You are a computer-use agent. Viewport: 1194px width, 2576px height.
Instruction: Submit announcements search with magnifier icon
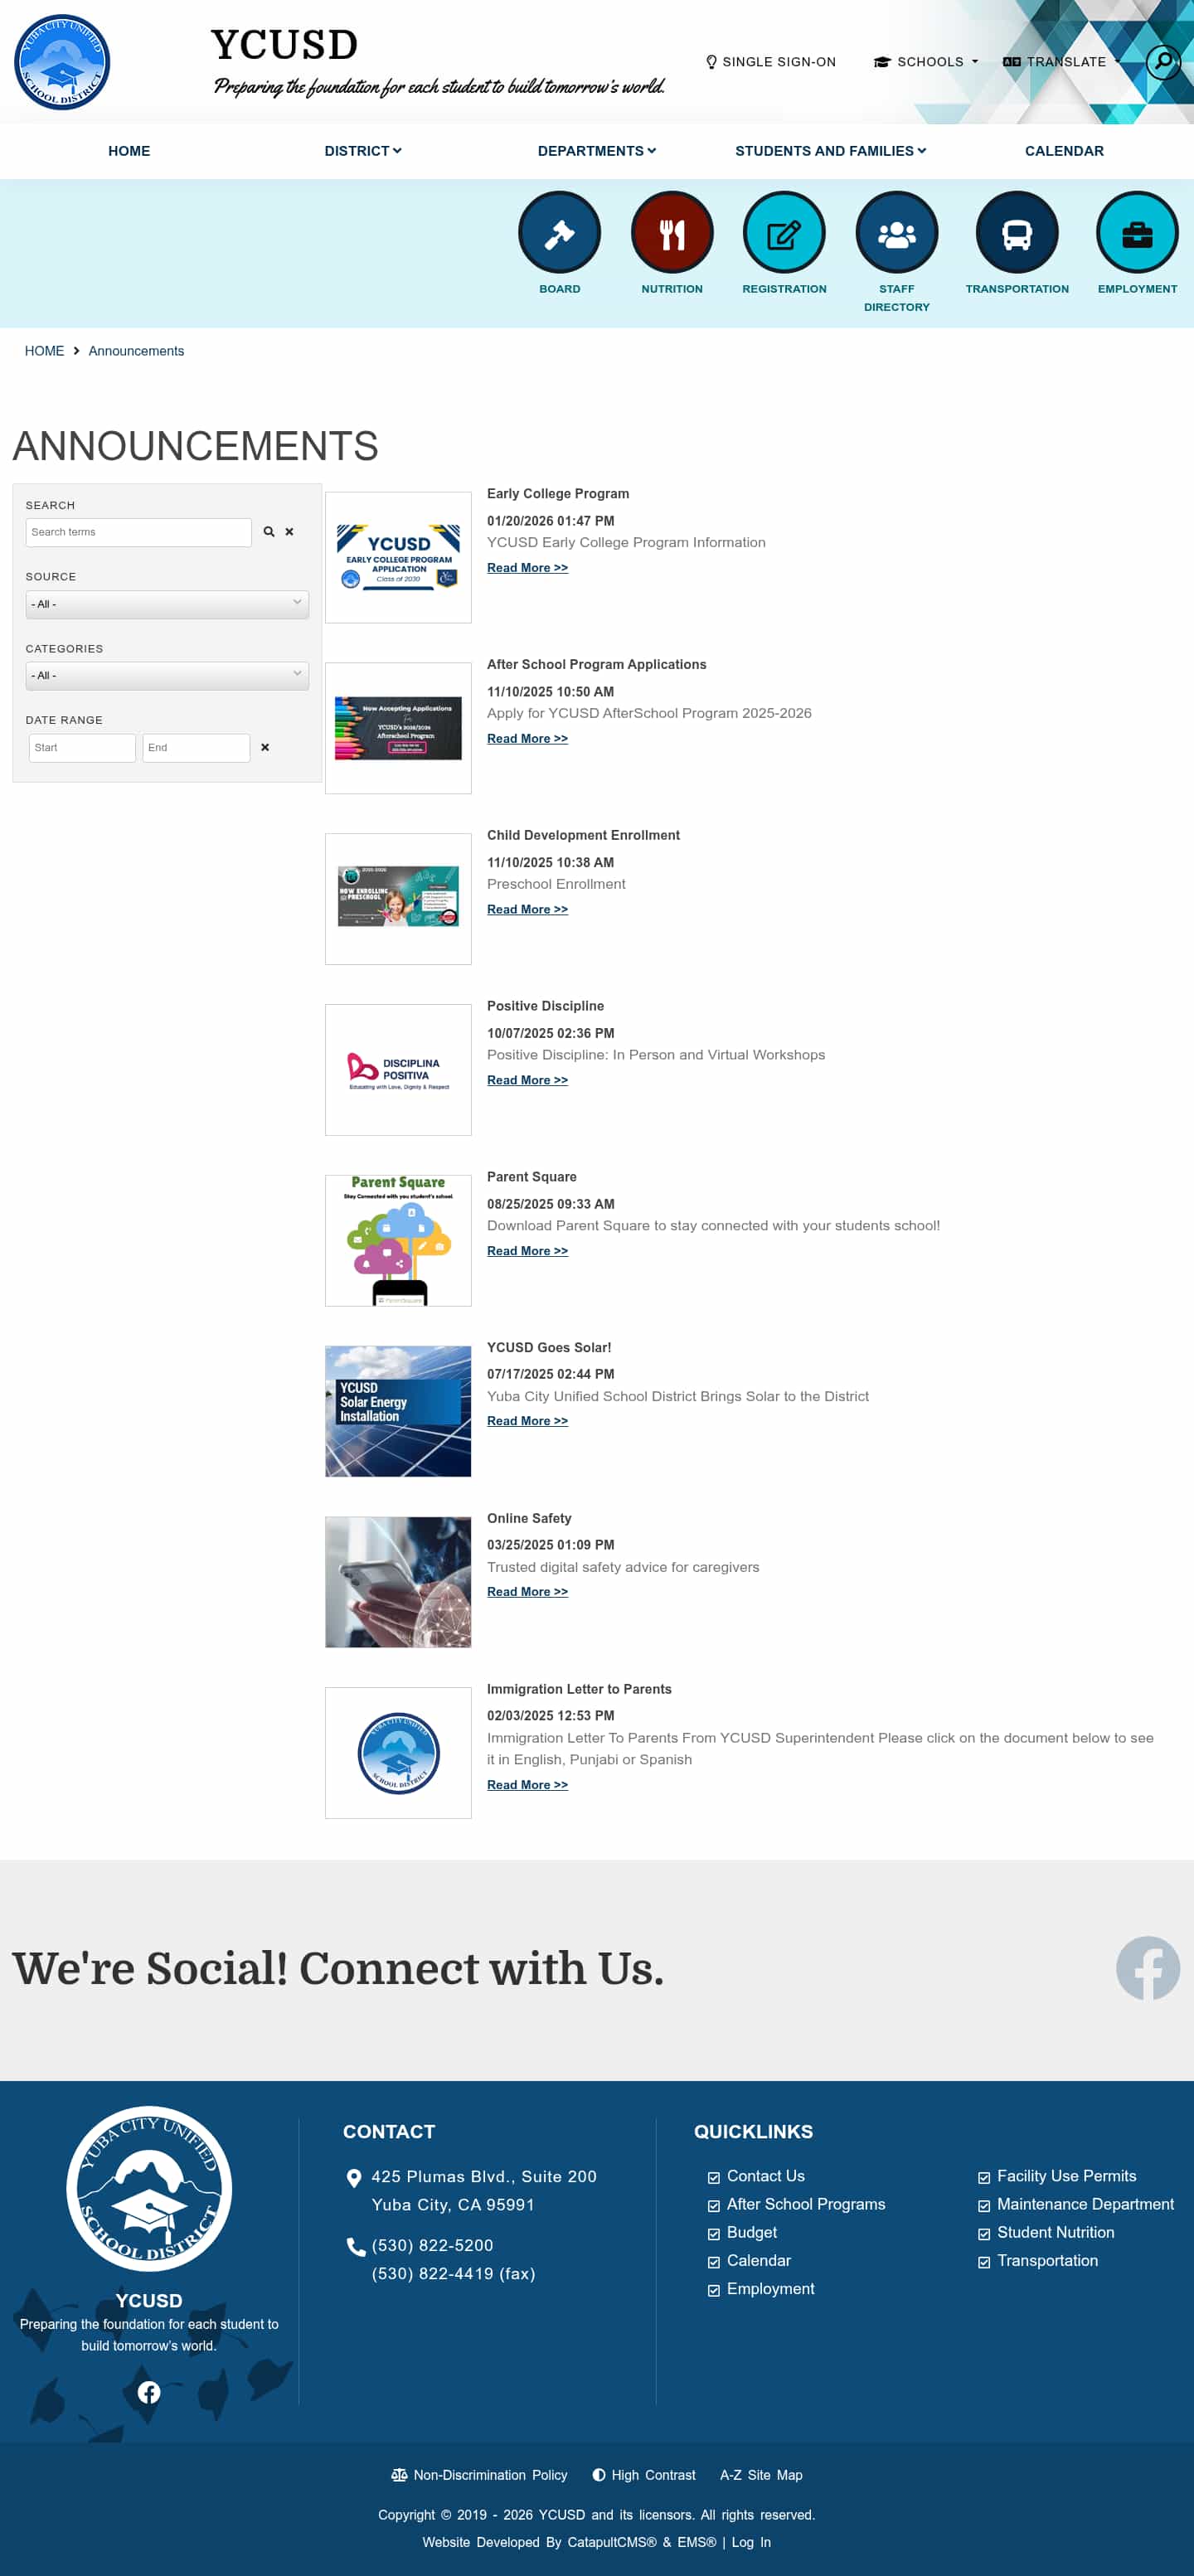pos(269,532)
